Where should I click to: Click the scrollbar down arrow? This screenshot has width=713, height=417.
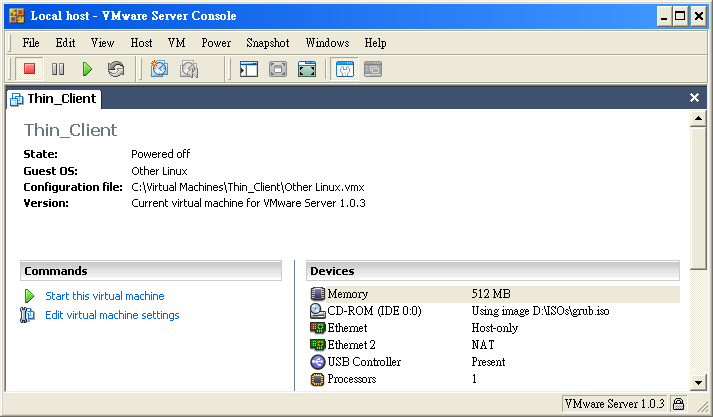click(x=698, y=382)
